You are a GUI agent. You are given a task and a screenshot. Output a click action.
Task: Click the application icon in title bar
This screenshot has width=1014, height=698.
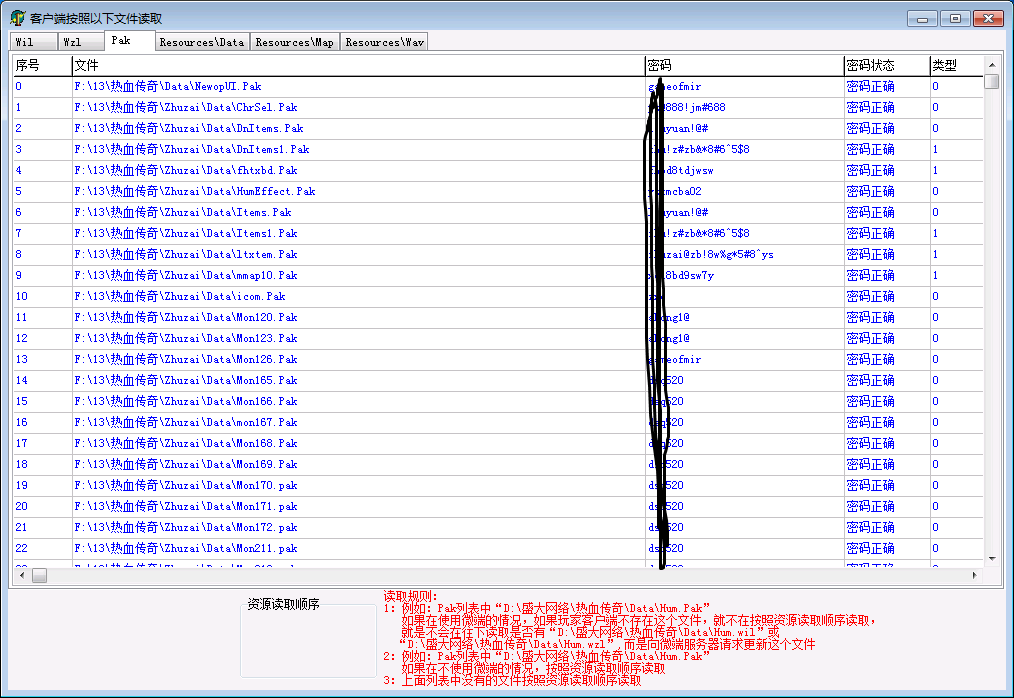point(17,18)
